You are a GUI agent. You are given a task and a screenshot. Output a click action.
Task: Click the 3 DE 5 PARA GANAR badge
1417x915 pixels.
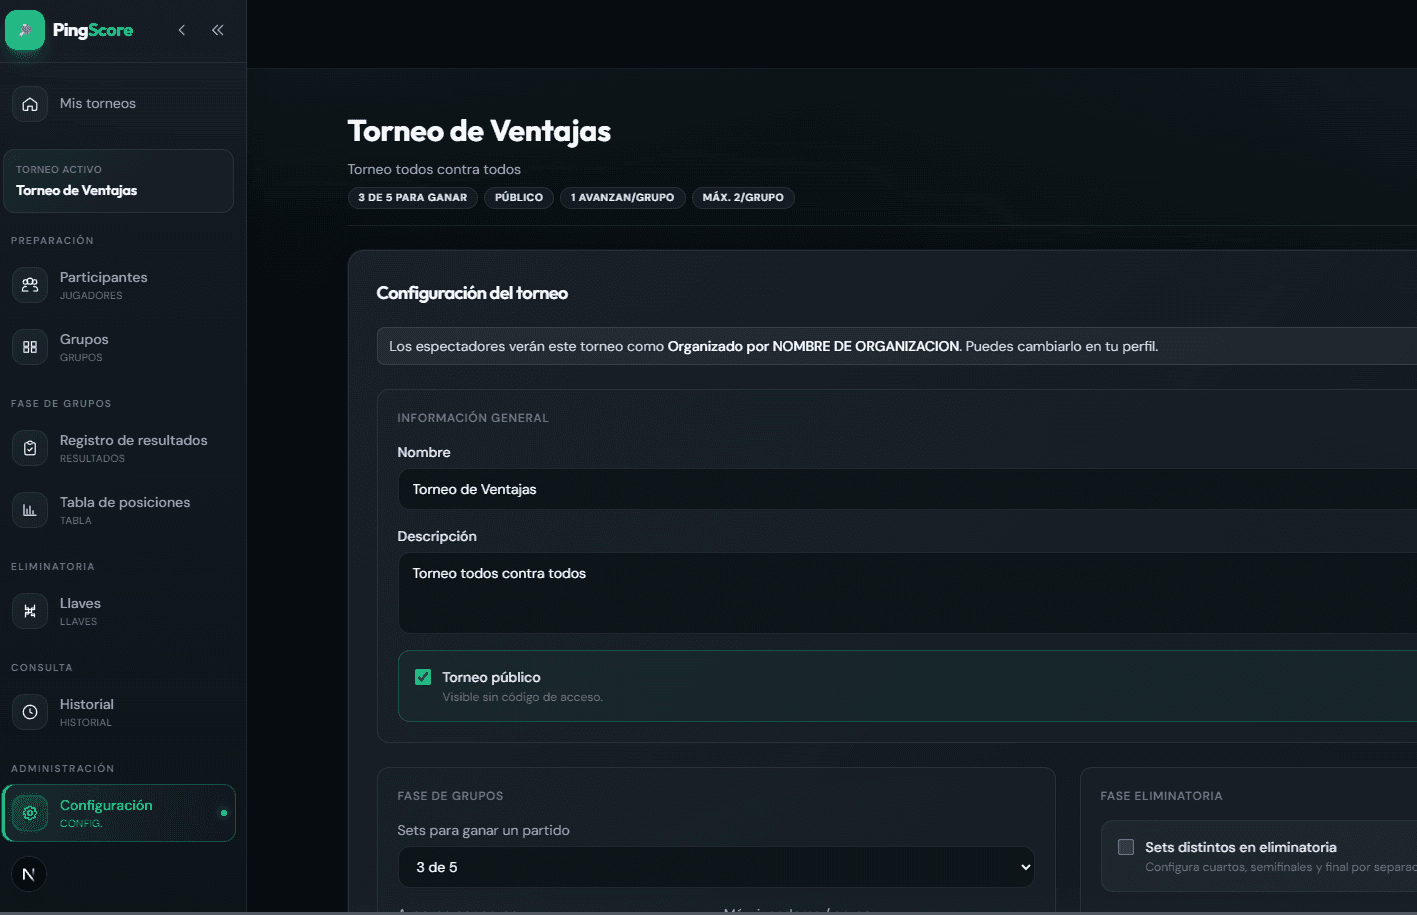[x=413, y=198]
